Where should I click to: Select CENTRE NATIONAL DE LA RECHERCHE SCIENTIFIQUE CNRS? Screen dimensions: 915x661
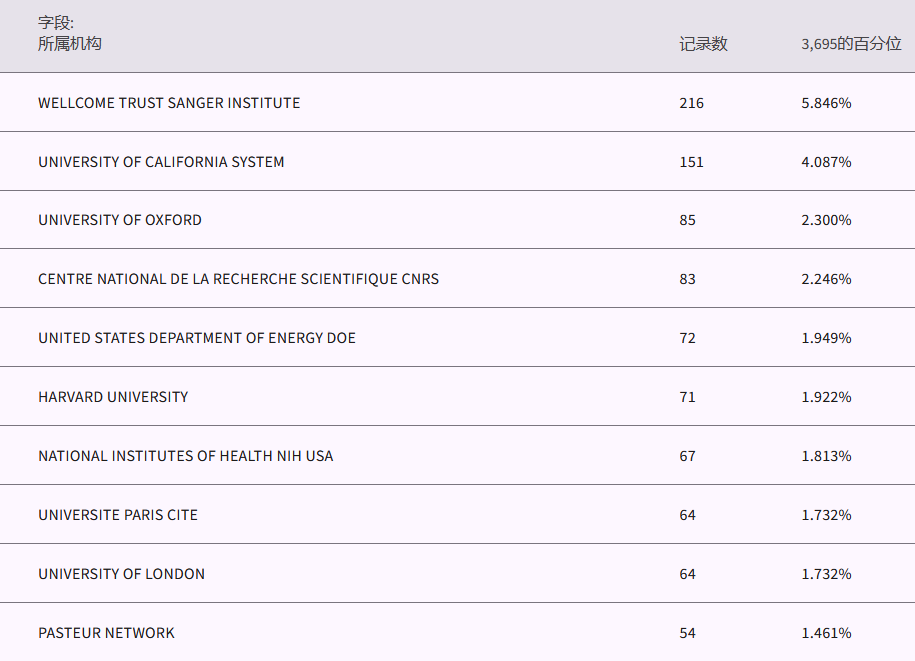[x=238, y=279]
